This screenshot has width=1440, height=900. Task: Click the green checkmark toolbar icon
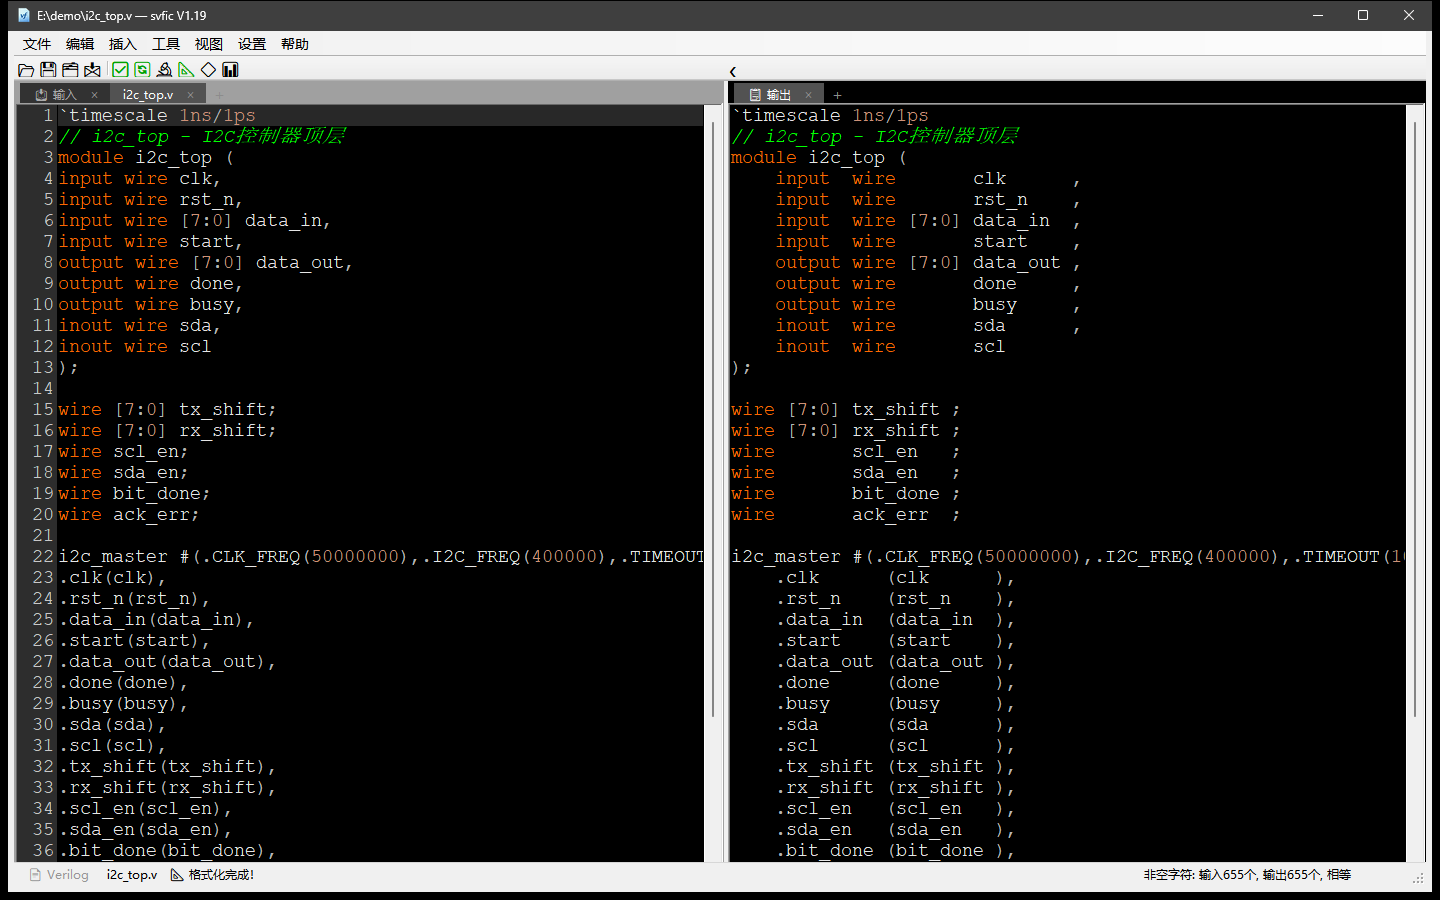[x=120, y=70]
